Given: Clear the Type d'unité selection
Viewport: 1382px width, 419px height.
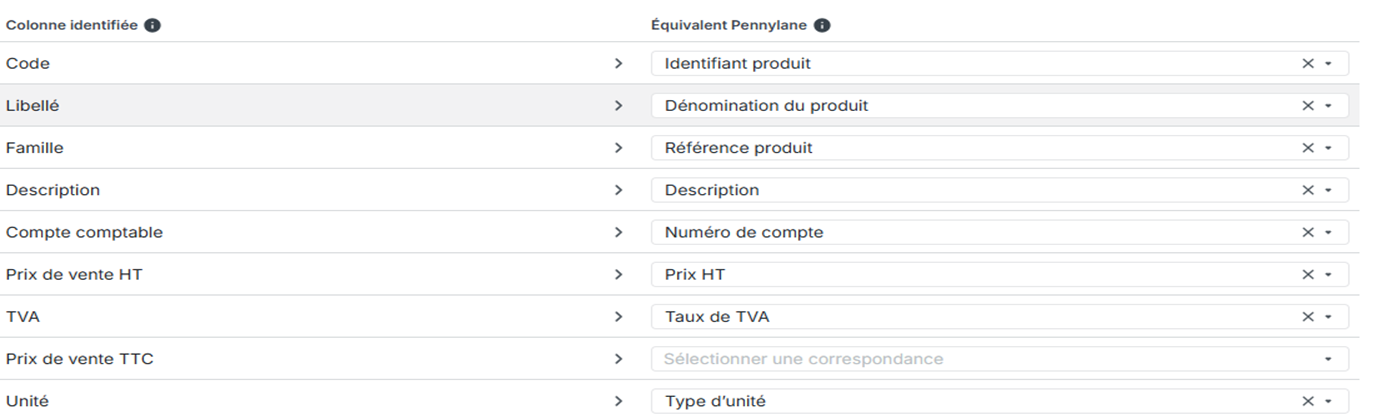Looking at the screenshot, I should (x=1308, y=401).
